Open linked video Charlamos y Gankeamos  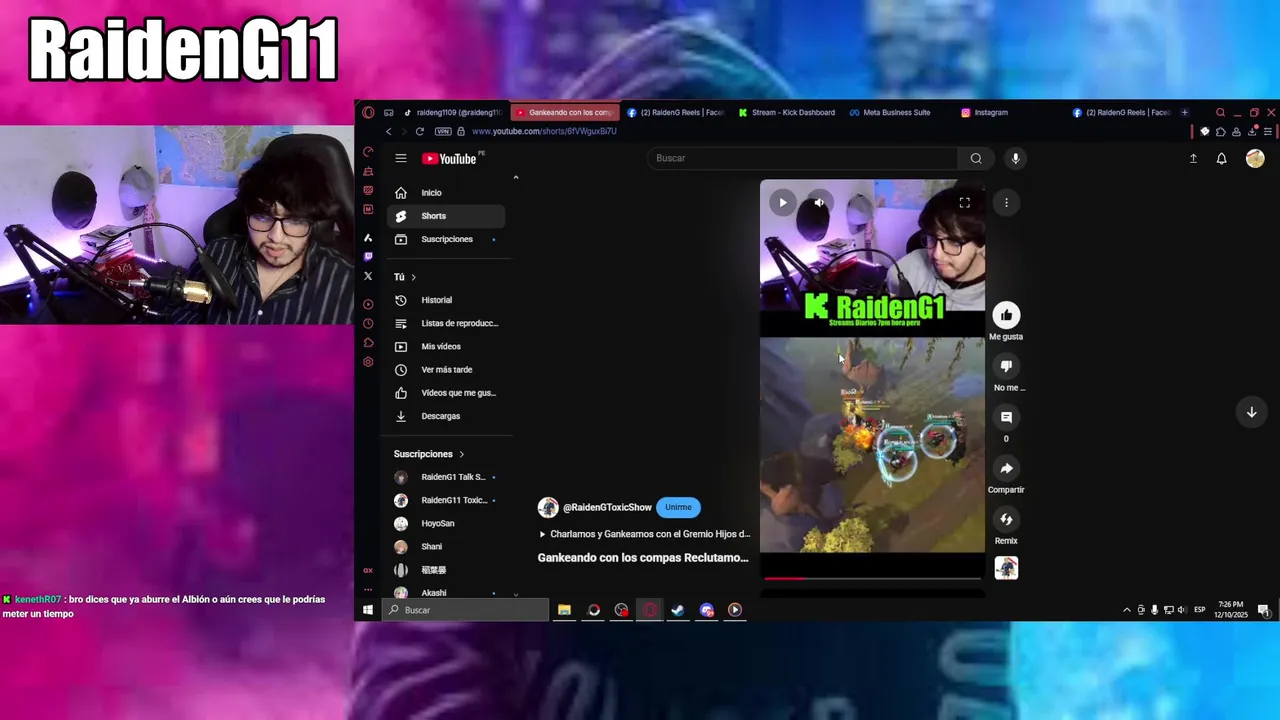tap(644, 534)
